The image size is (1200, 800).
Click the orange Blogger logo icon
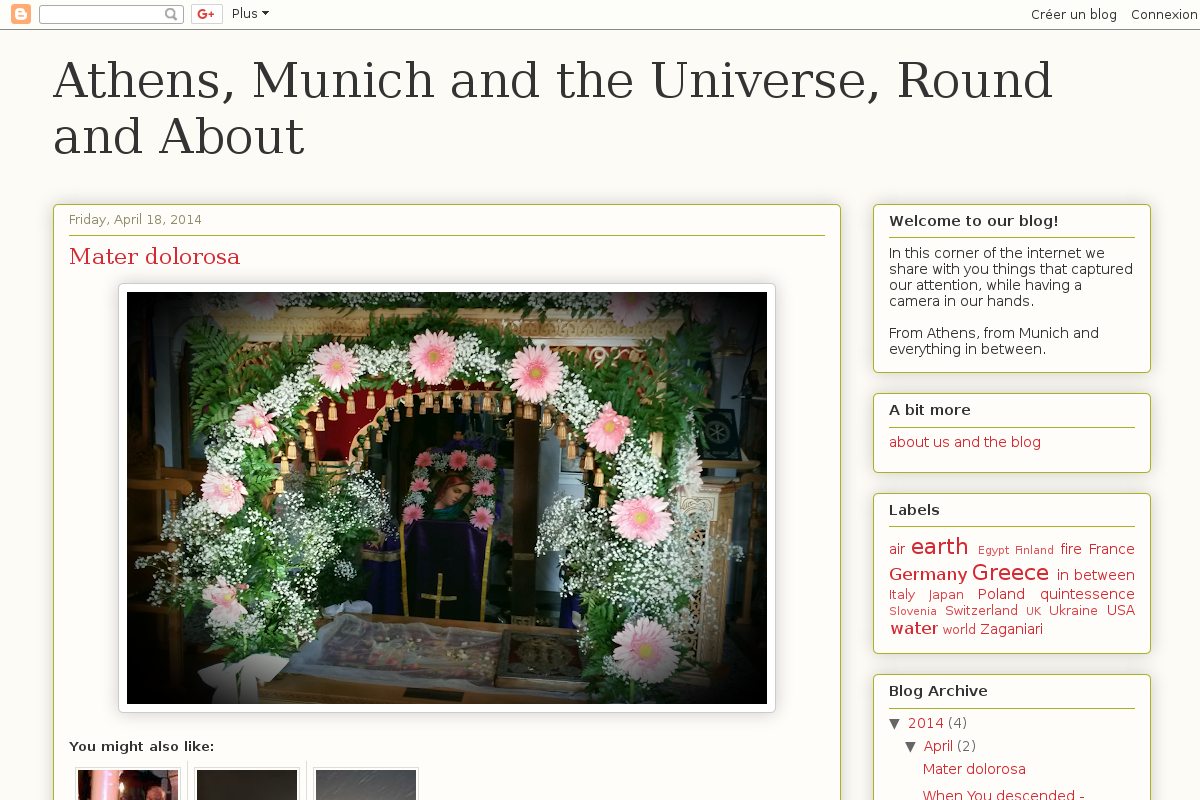pos(21,14)
